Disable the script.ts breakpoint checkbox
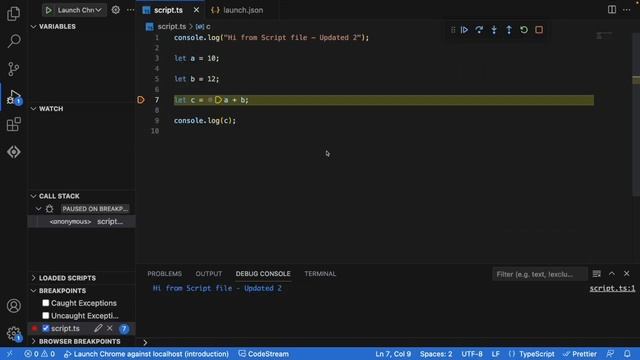The height and width of the screenshot is (360, 640). [x=46, y=328]
